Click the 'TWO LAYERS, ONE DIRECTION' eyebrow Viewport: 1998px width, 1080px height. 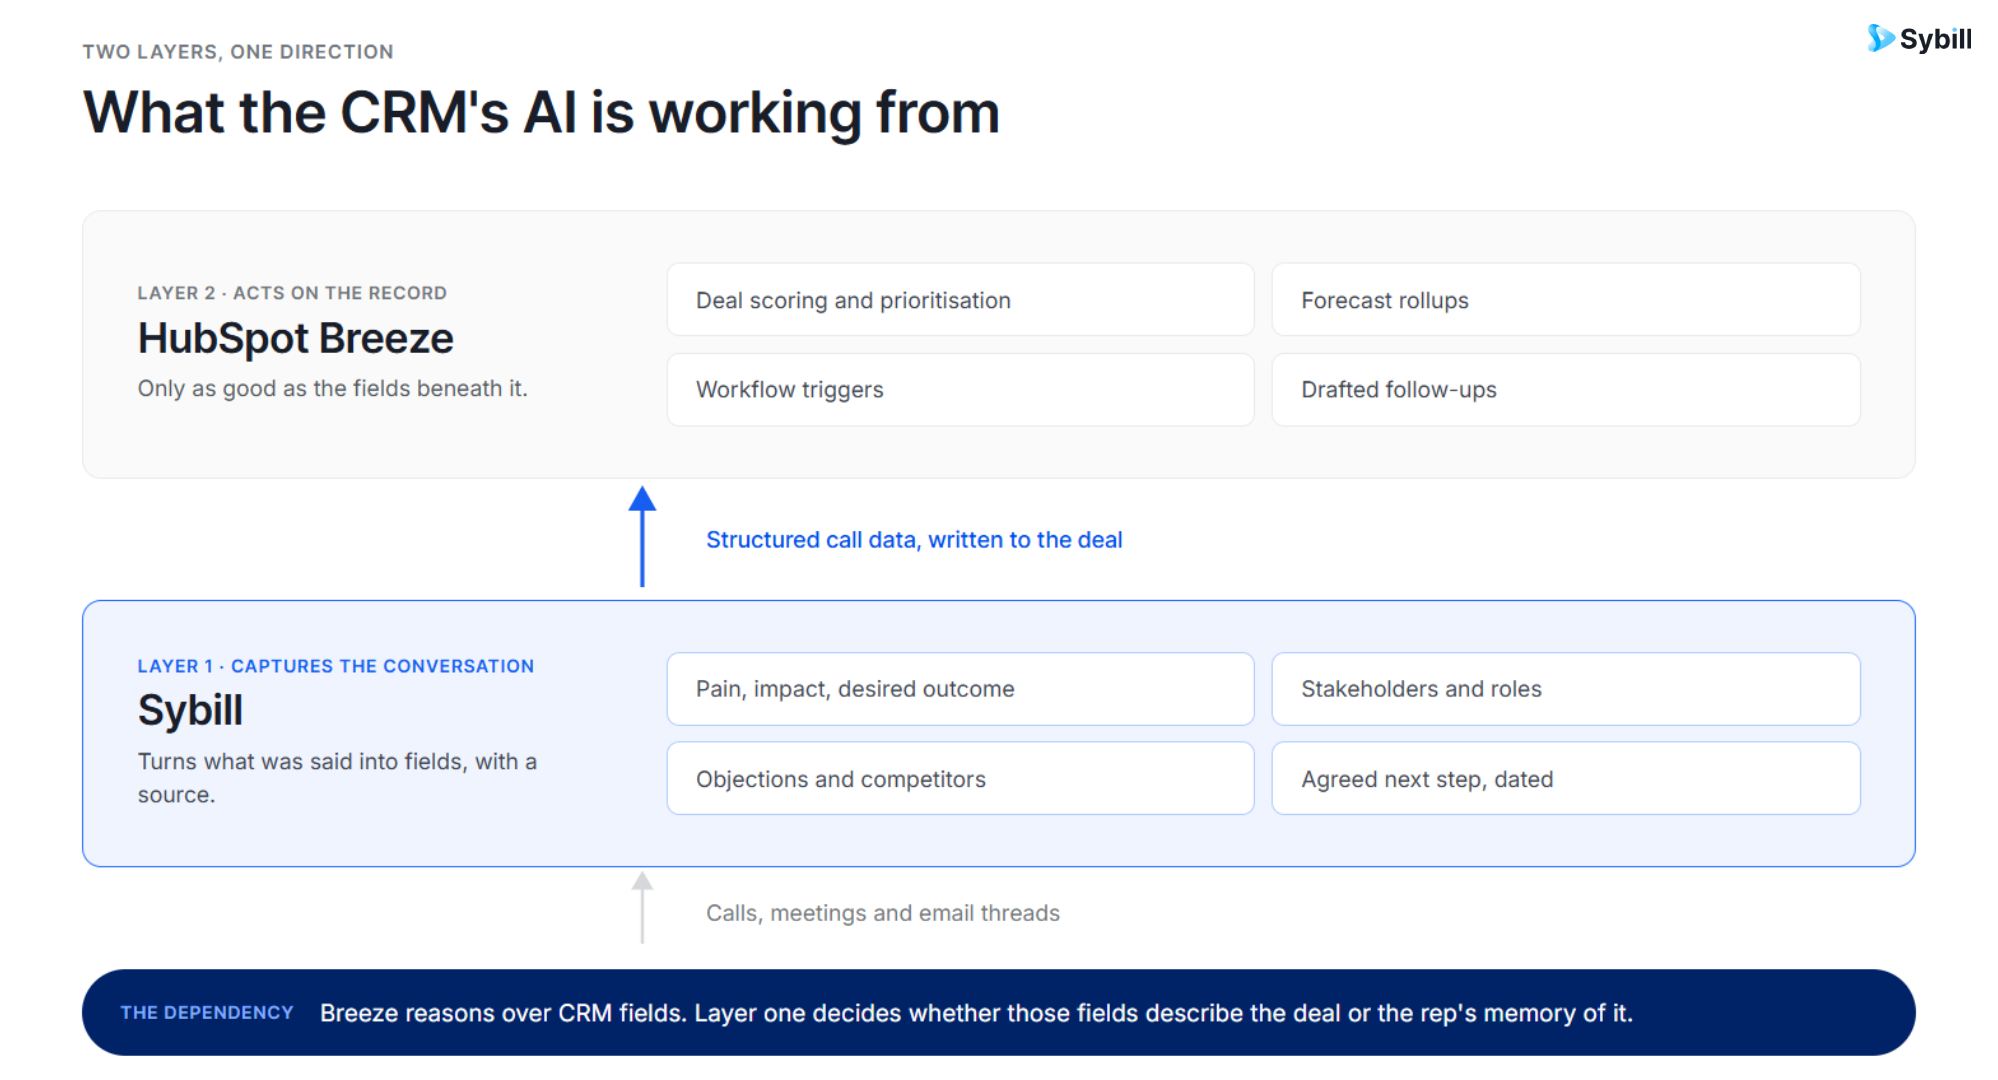coord(238,52)
